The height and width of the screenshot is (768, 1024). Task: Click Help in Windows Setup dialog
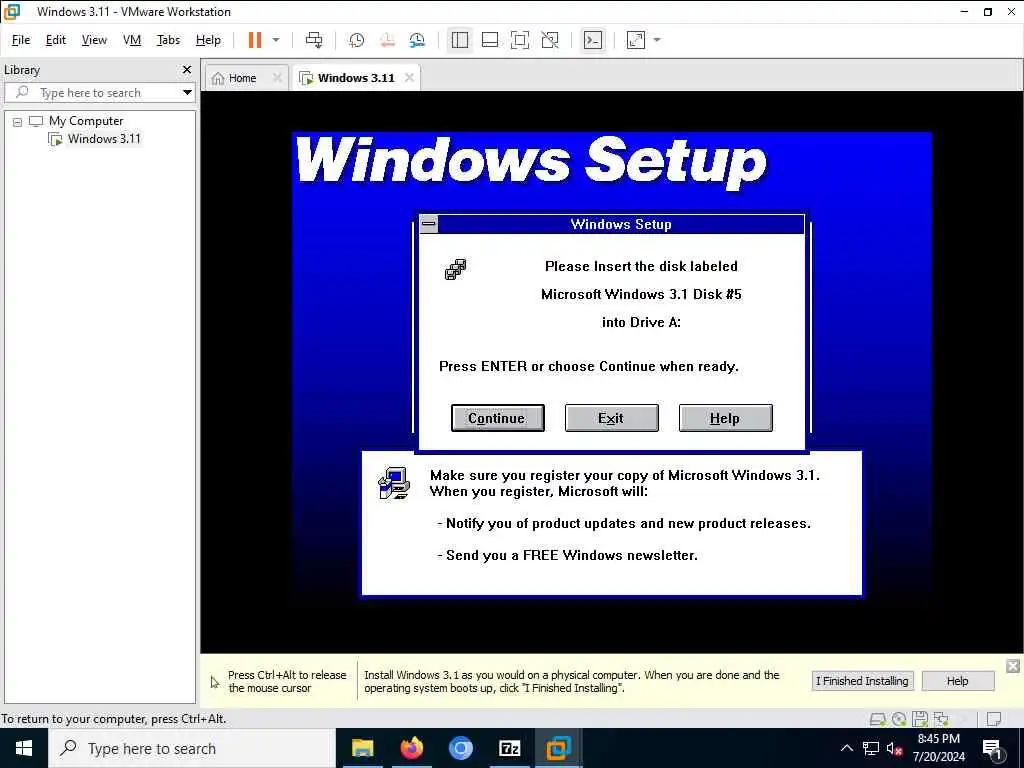726,418
